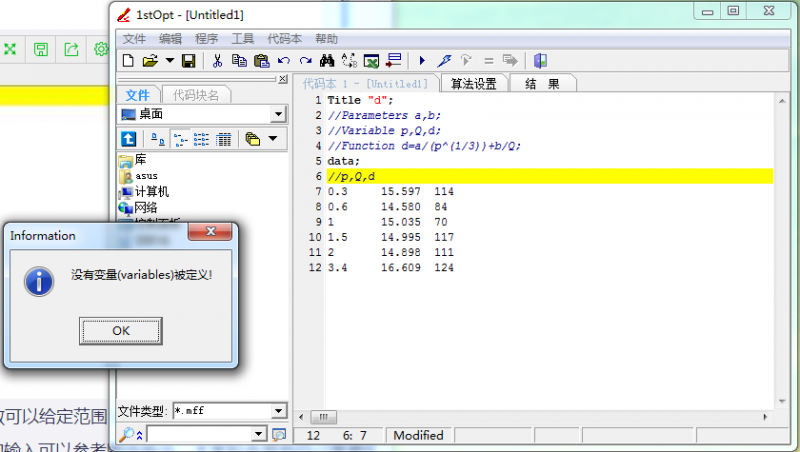Paste from clipboard using the paste icon
Screen dimensions: 800x452
pyautogui.click(x=261, y=61)
